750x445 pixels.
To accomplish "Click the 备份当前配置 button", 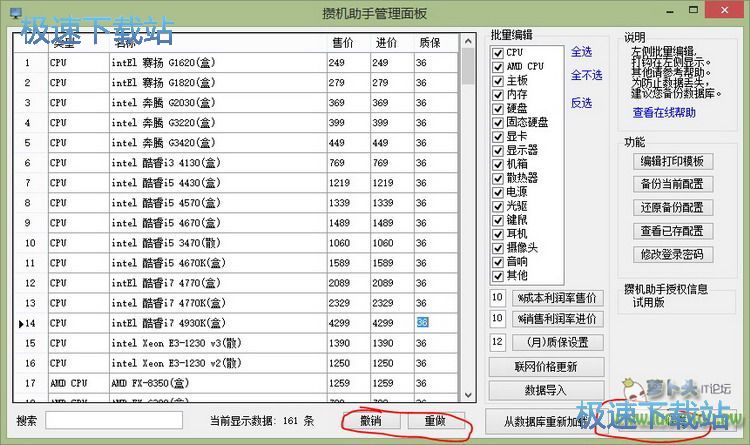I will [673, 184].
